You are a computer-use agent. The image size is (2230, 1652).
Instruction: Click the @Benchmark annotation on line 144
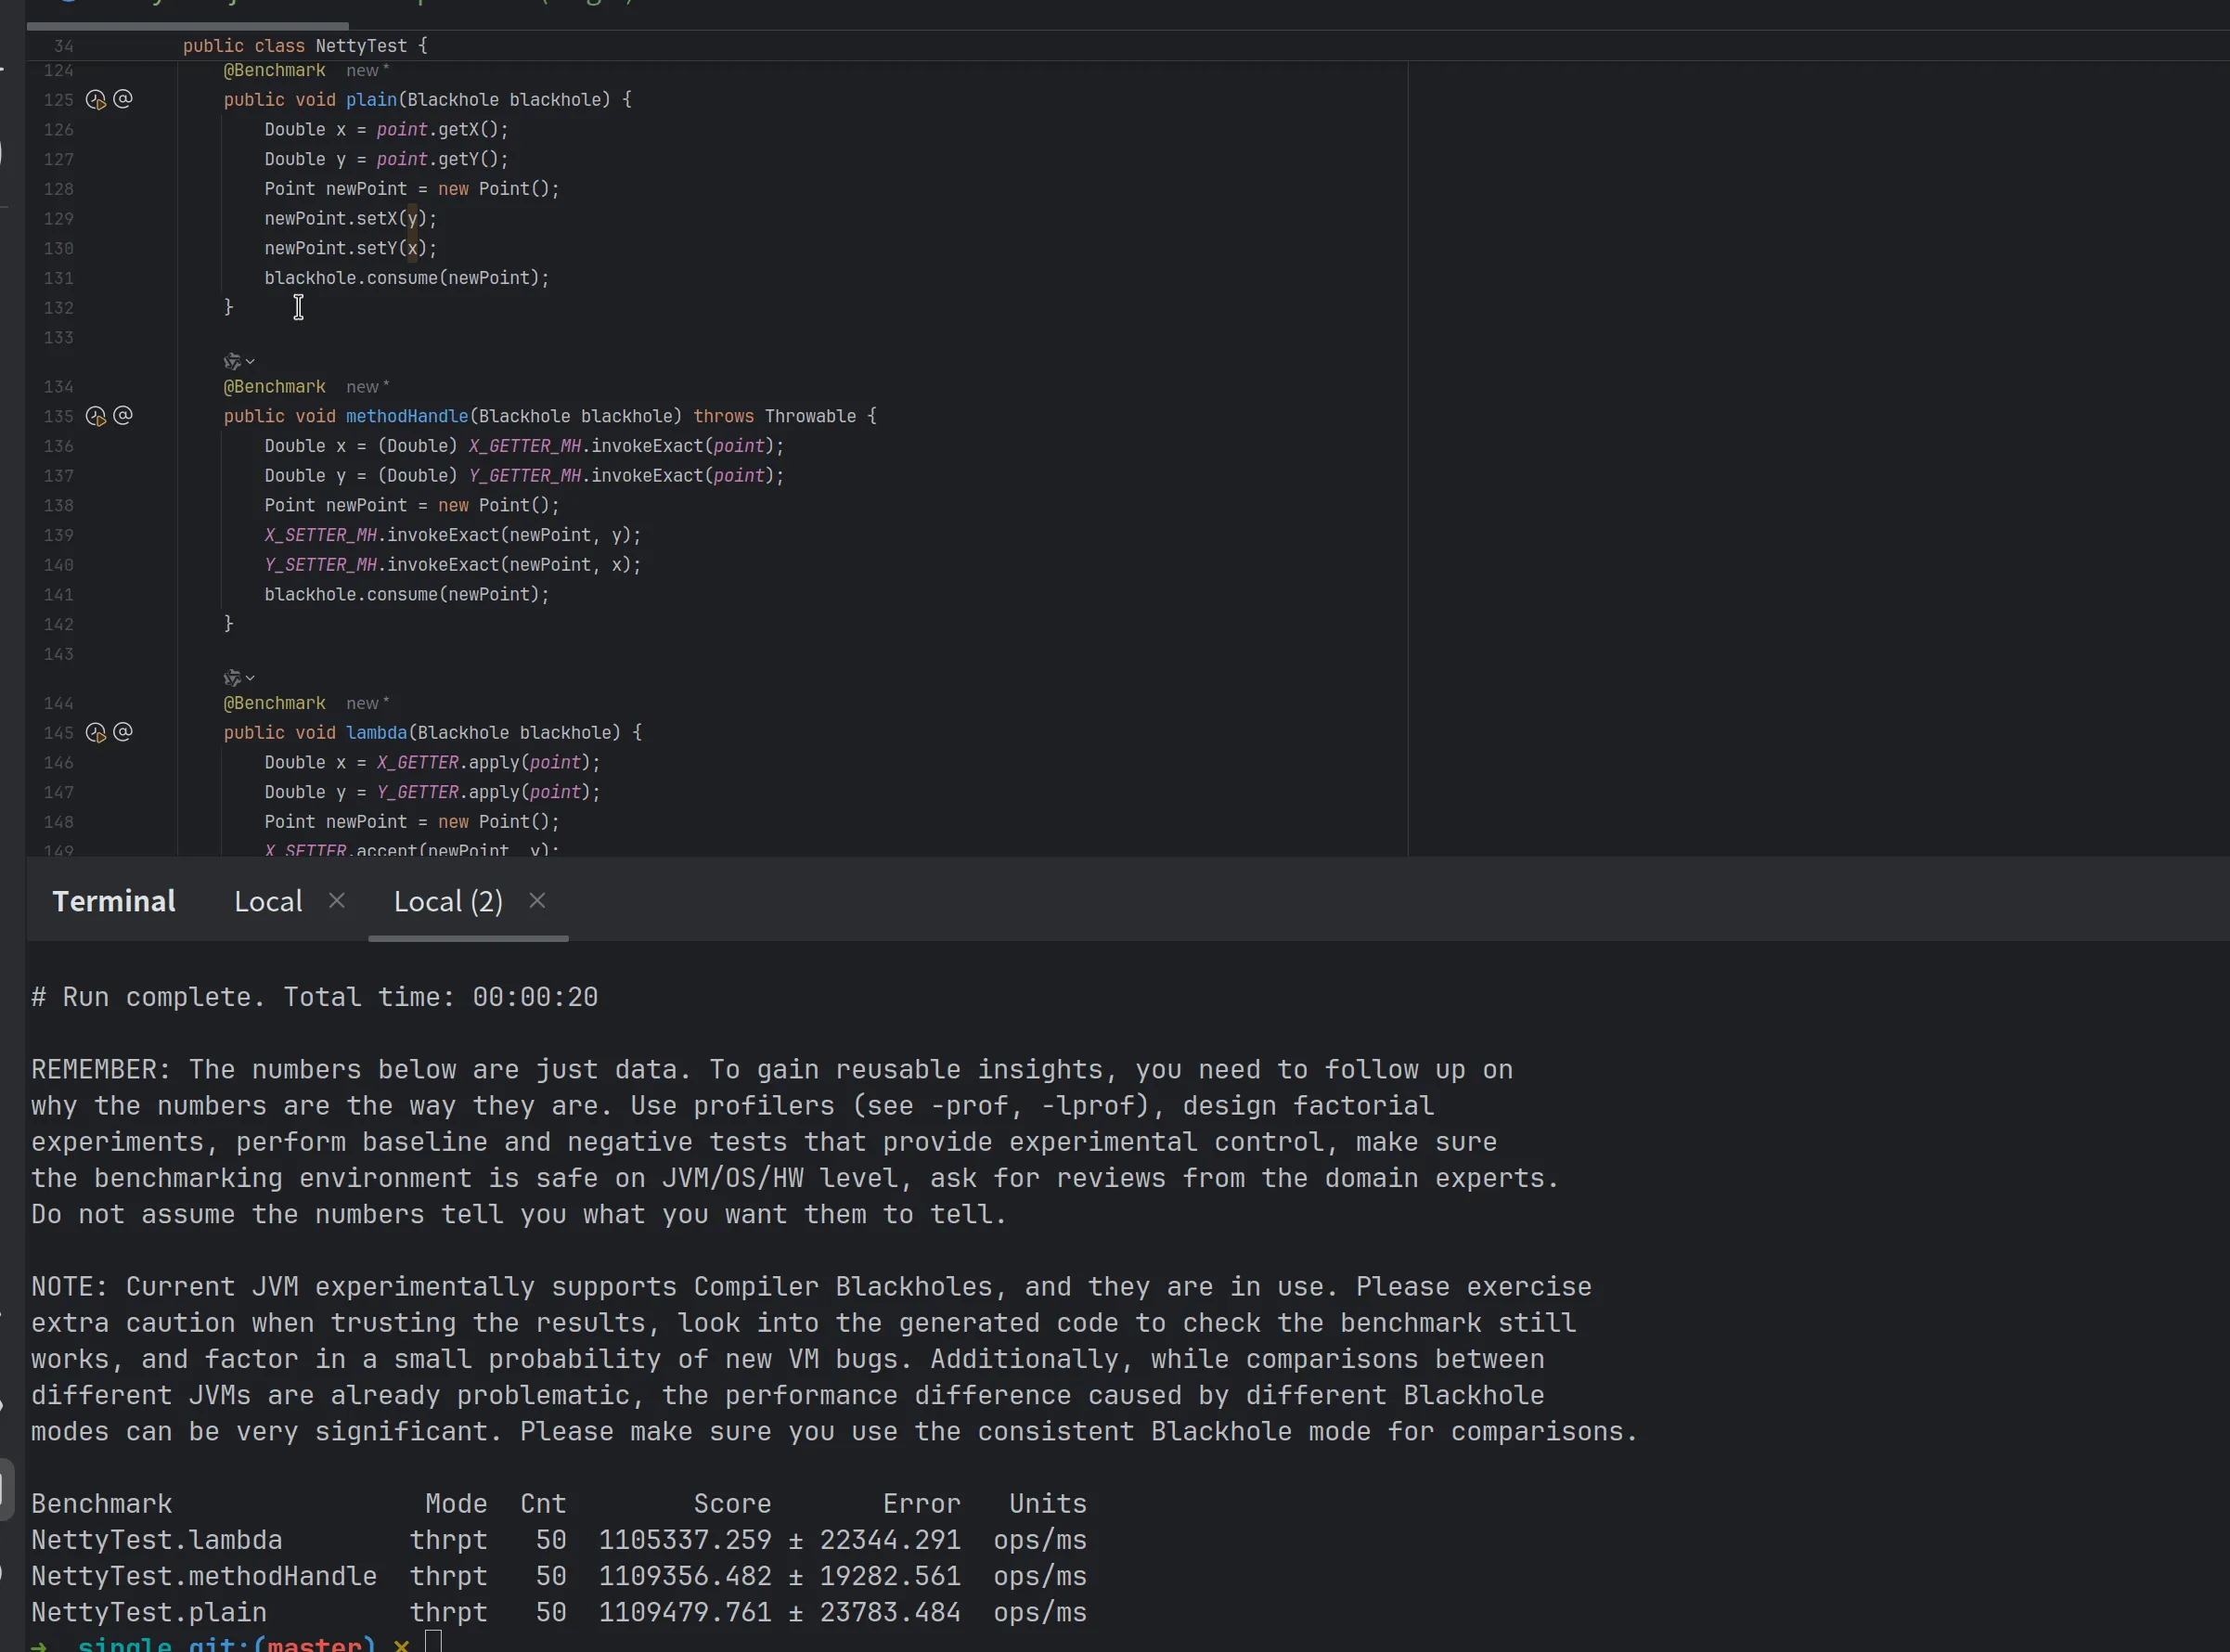click(x=274, y=704)
